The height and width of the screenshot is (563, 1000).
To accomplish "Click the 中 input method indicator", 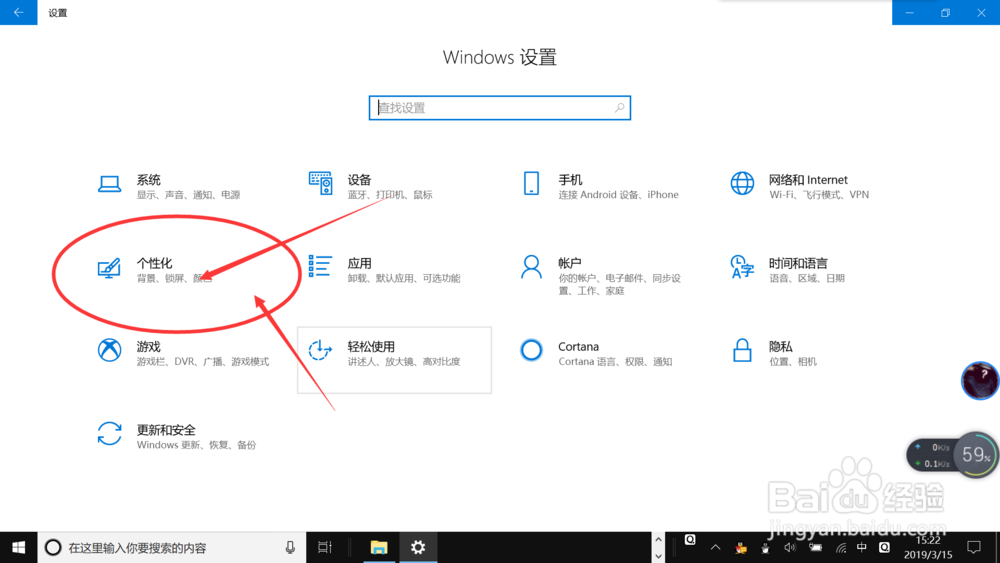I will tap(862, 547).
